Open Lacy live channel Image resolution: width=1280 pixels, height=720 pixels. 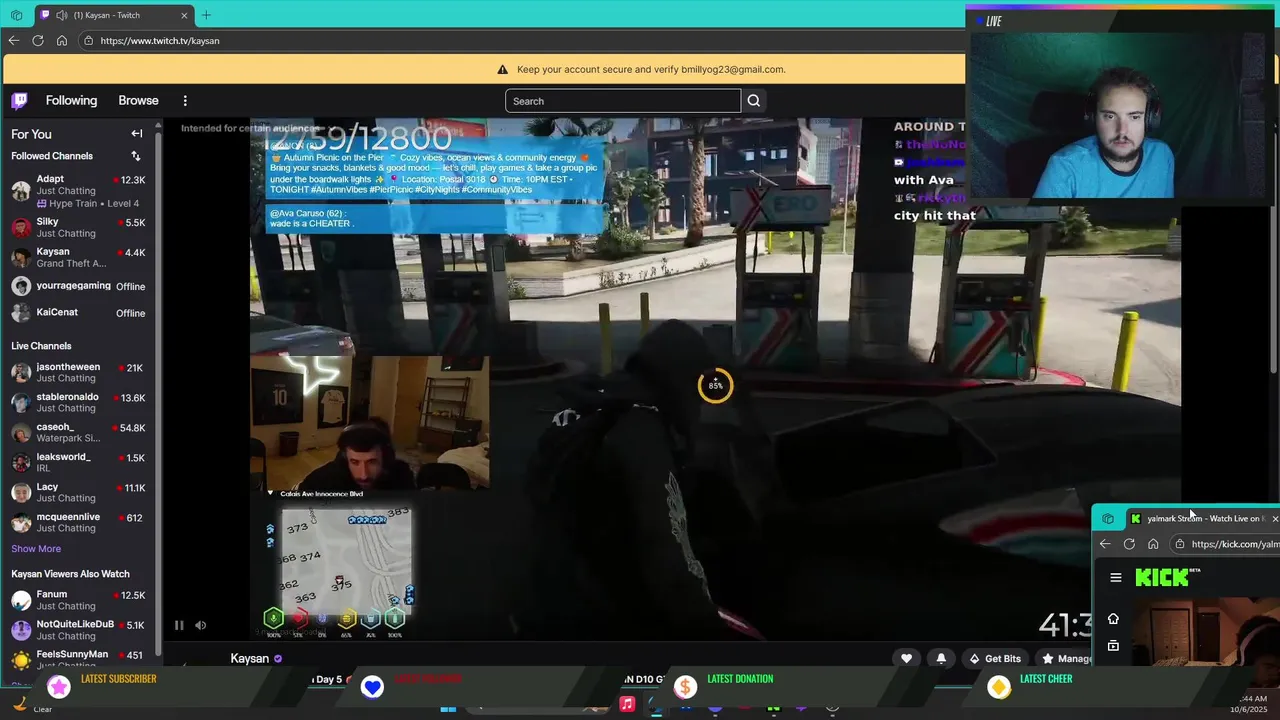point(79,492)
